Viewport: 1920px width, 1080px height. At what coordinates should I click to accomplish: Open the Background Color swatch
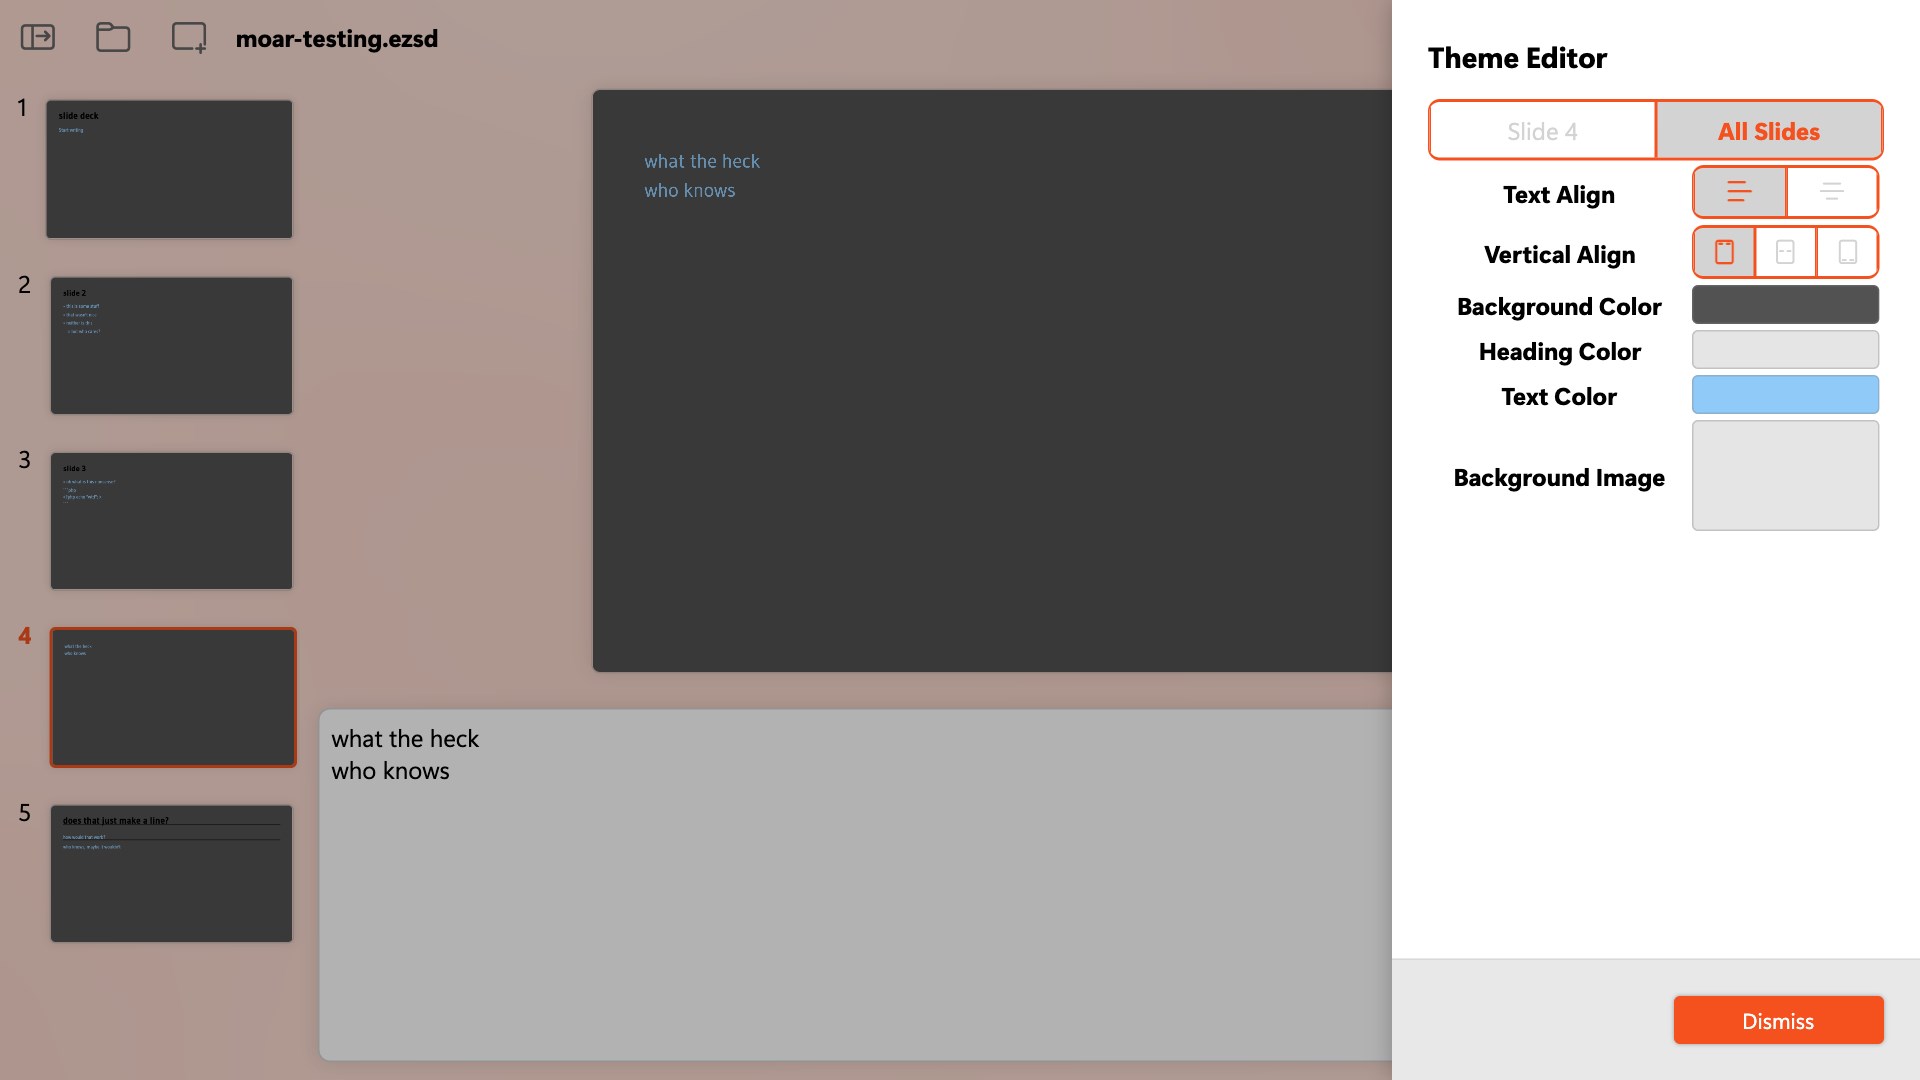(1785, 305)
